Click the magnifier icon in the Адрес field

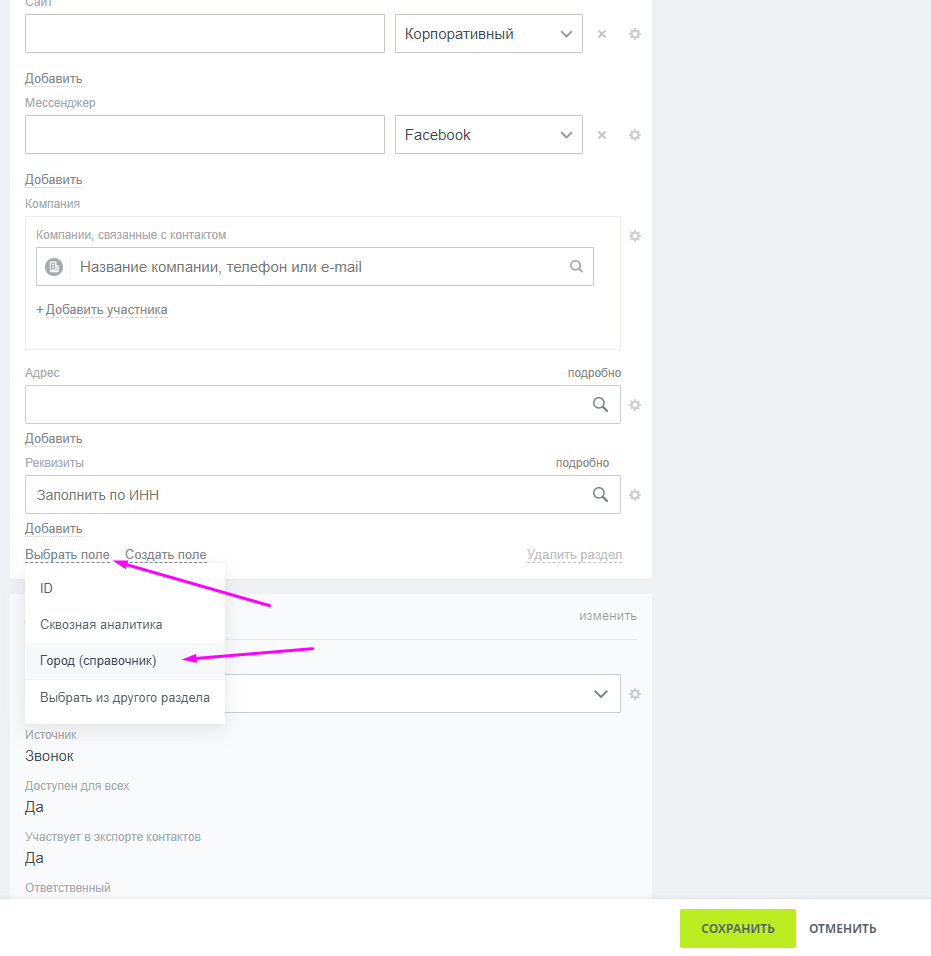click(600, 404)
